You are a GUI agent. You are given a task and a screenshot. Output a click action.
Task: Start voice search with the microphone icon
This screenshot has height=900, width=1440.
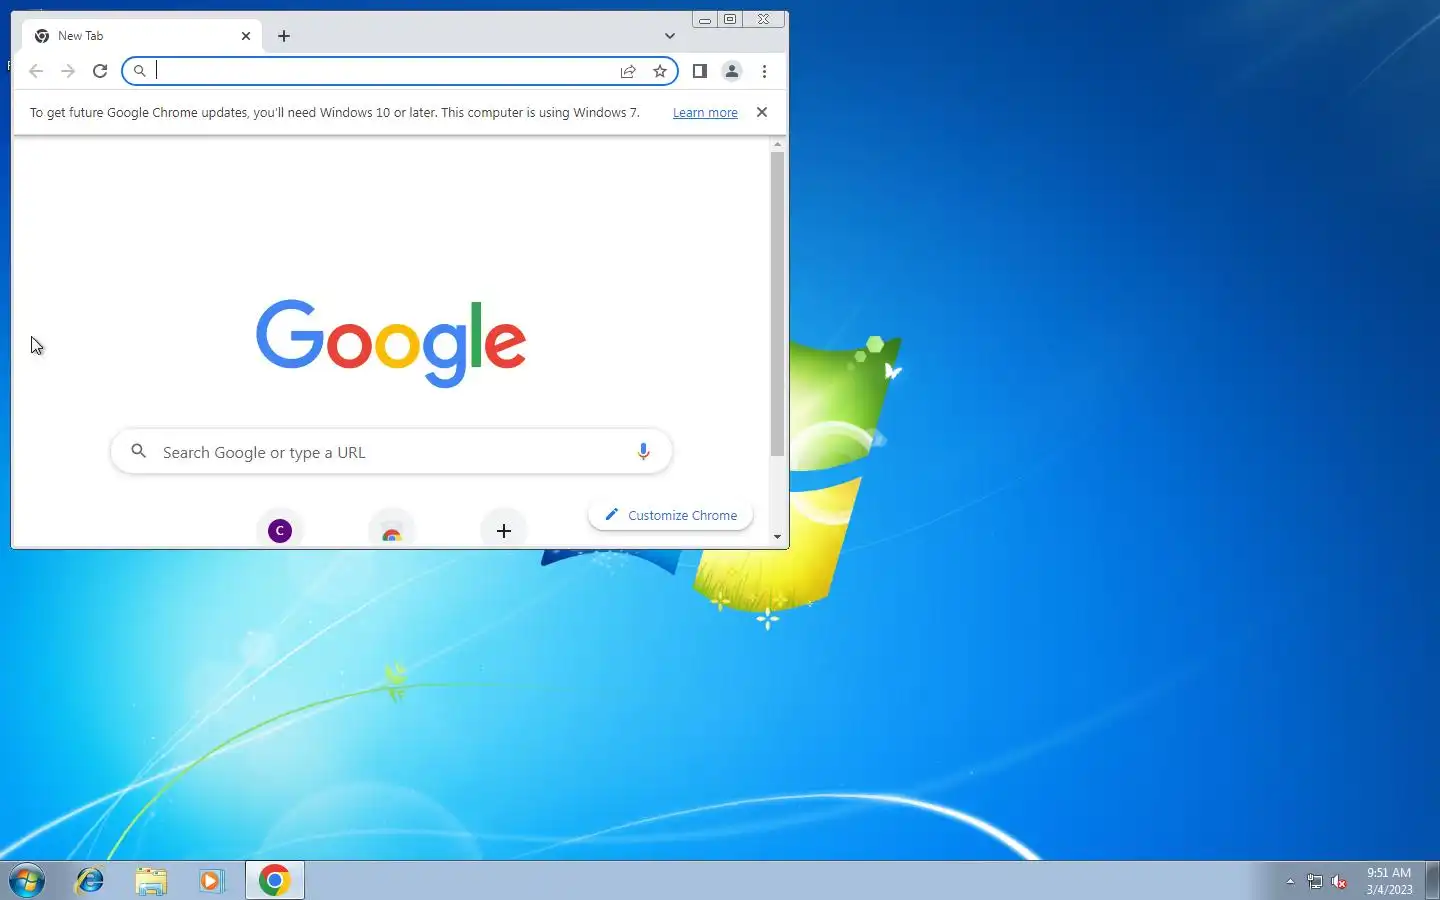[x=643, y=452]
